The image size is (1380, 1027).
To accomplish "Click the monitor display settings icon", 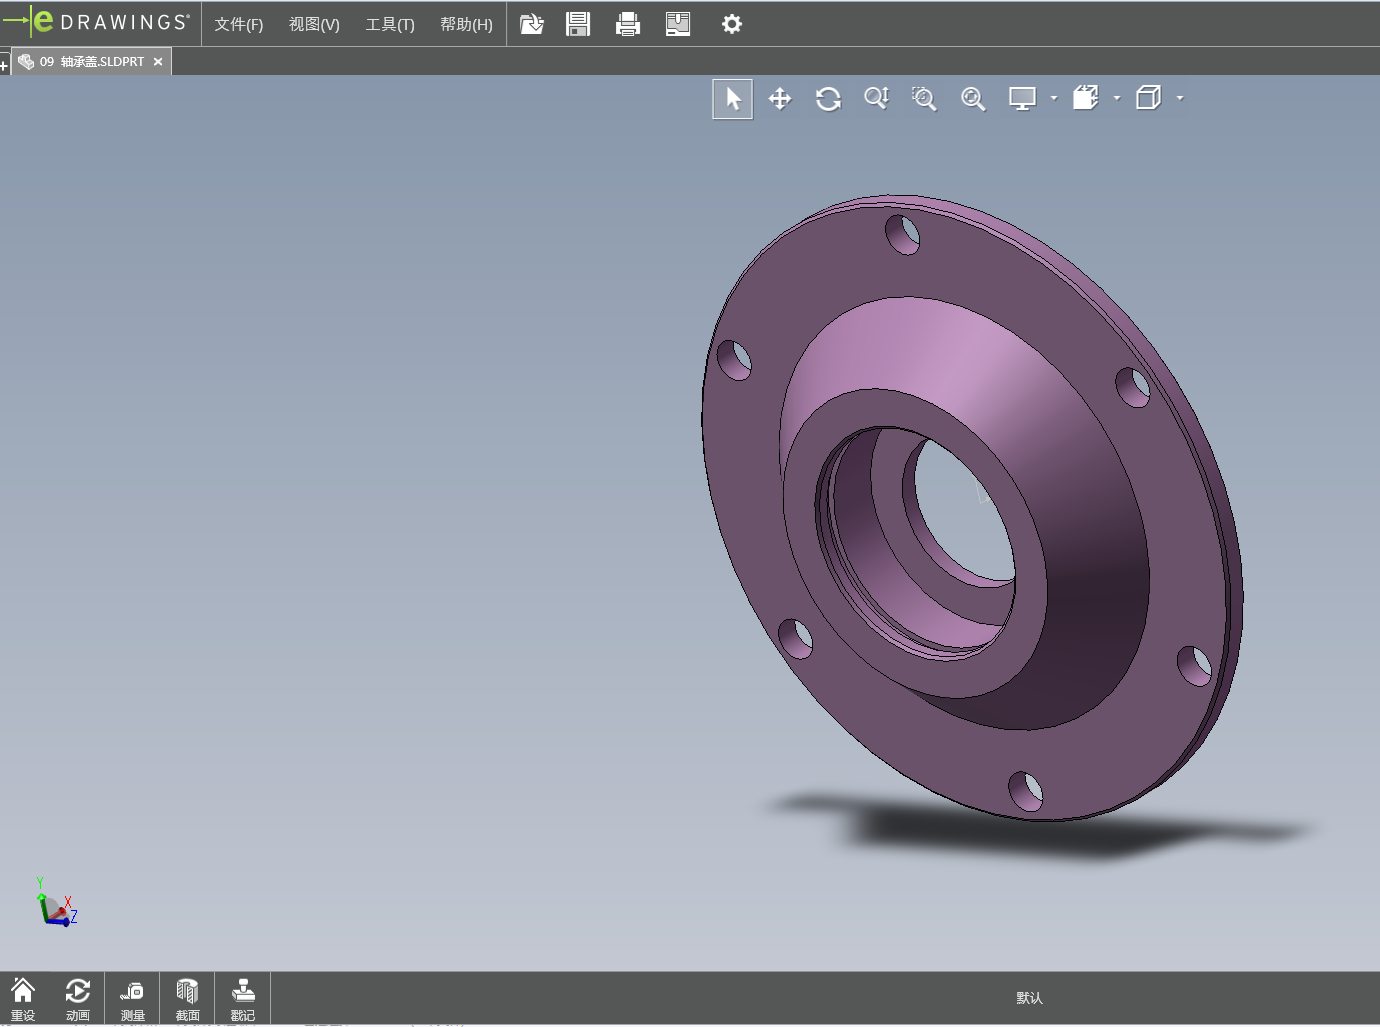I will tap(1022, 98).
